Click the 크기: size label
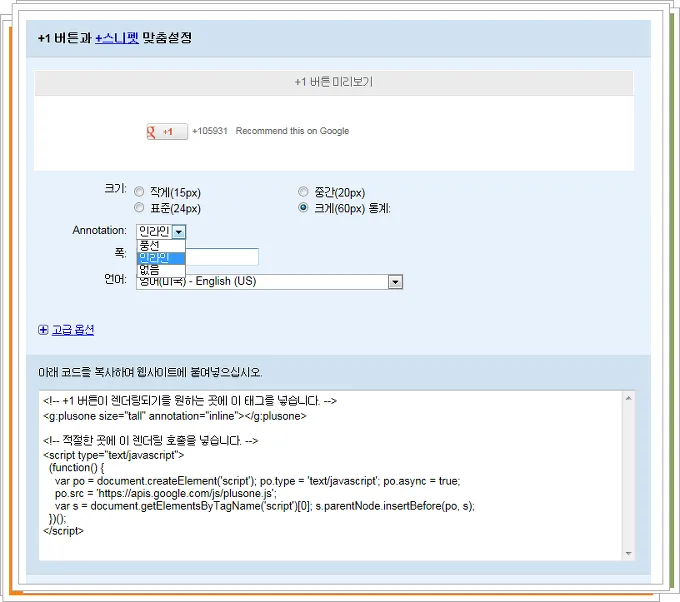680x602 pixels. 115,189
